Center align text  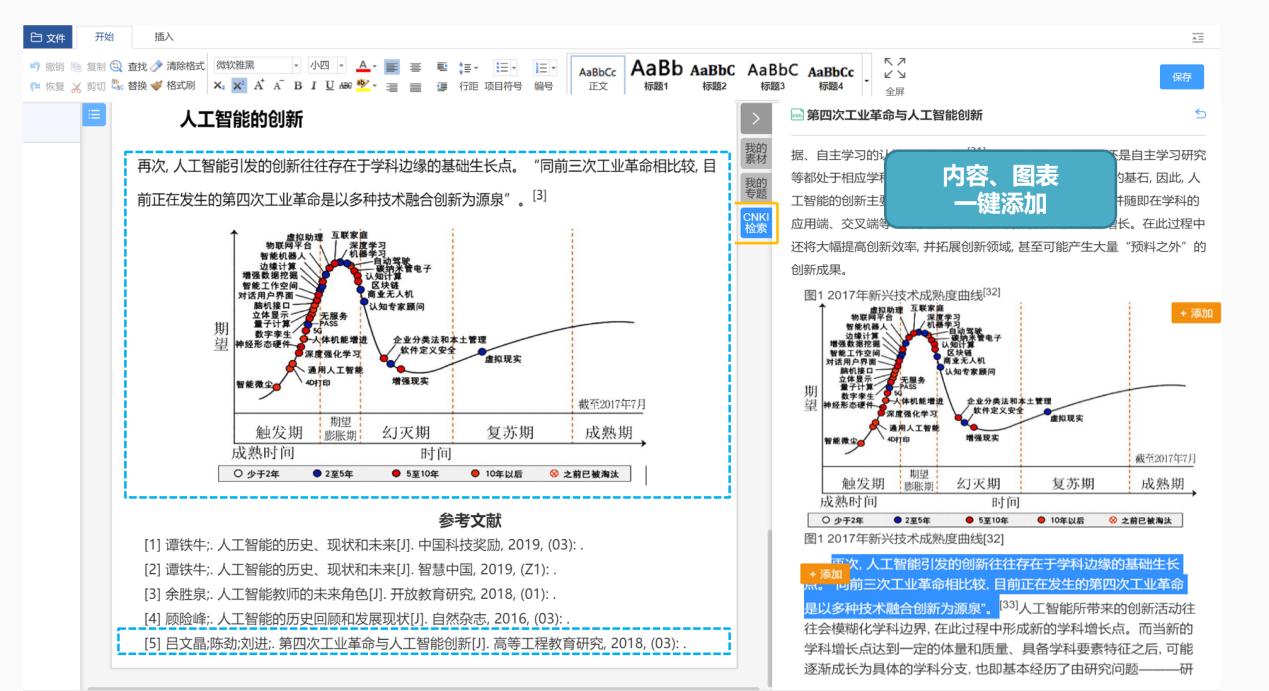(415, 66)
